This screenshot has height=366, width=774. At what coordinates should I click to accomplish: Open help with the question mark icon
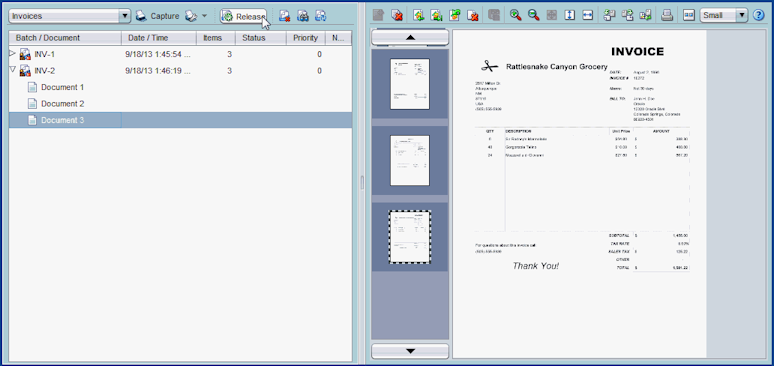click(x=758, y=15)
